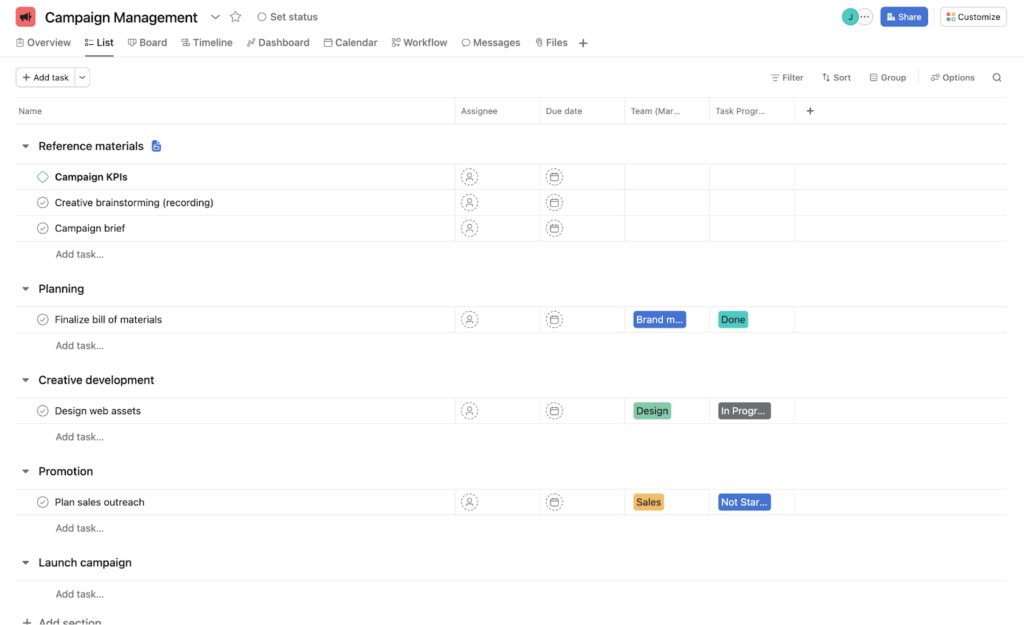Screen dimensions: 1024x625
Task: Click the Due date column header
Action: (582, 111)
